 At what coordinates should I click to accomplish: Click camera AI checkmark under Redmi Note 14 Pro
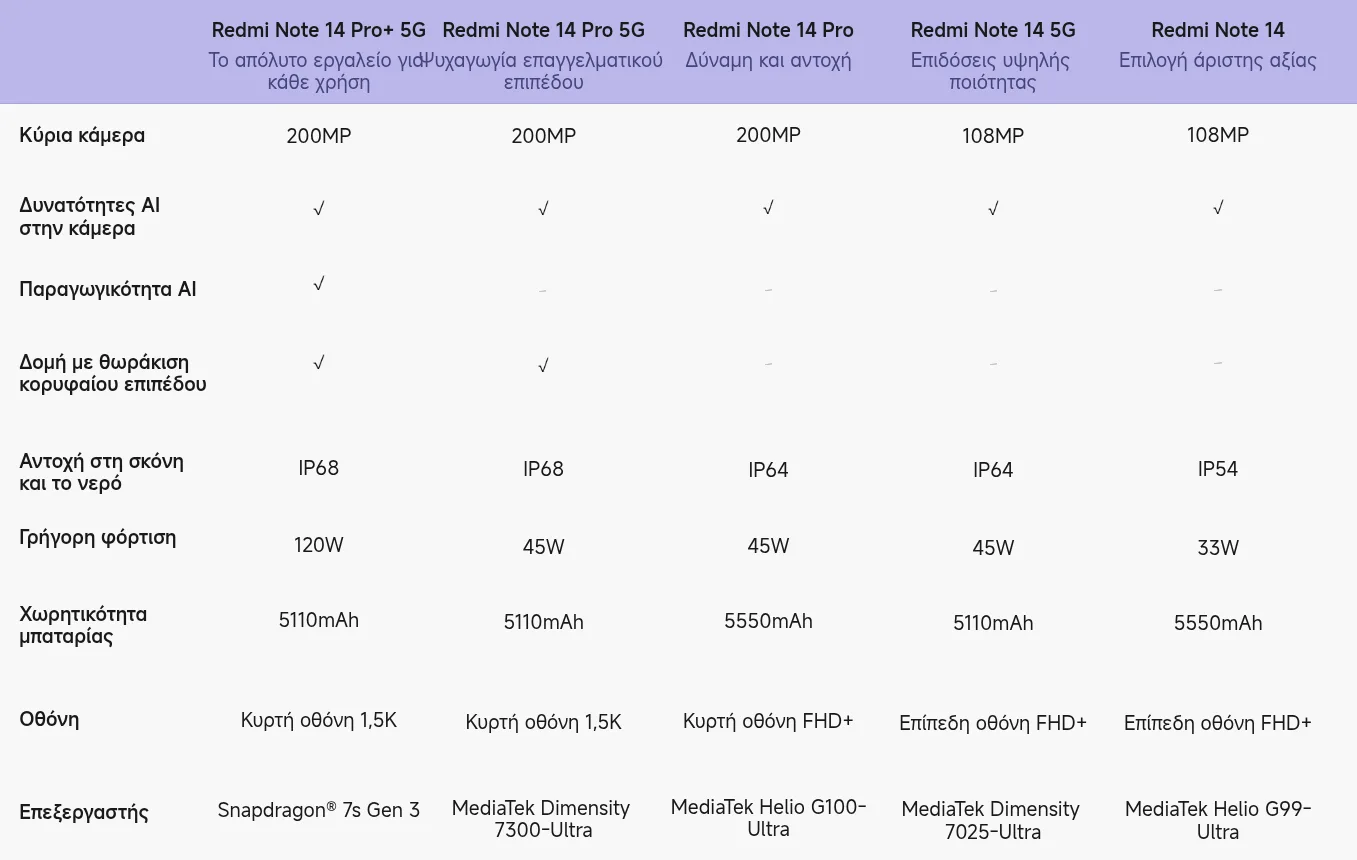click(x=768, y=208)
